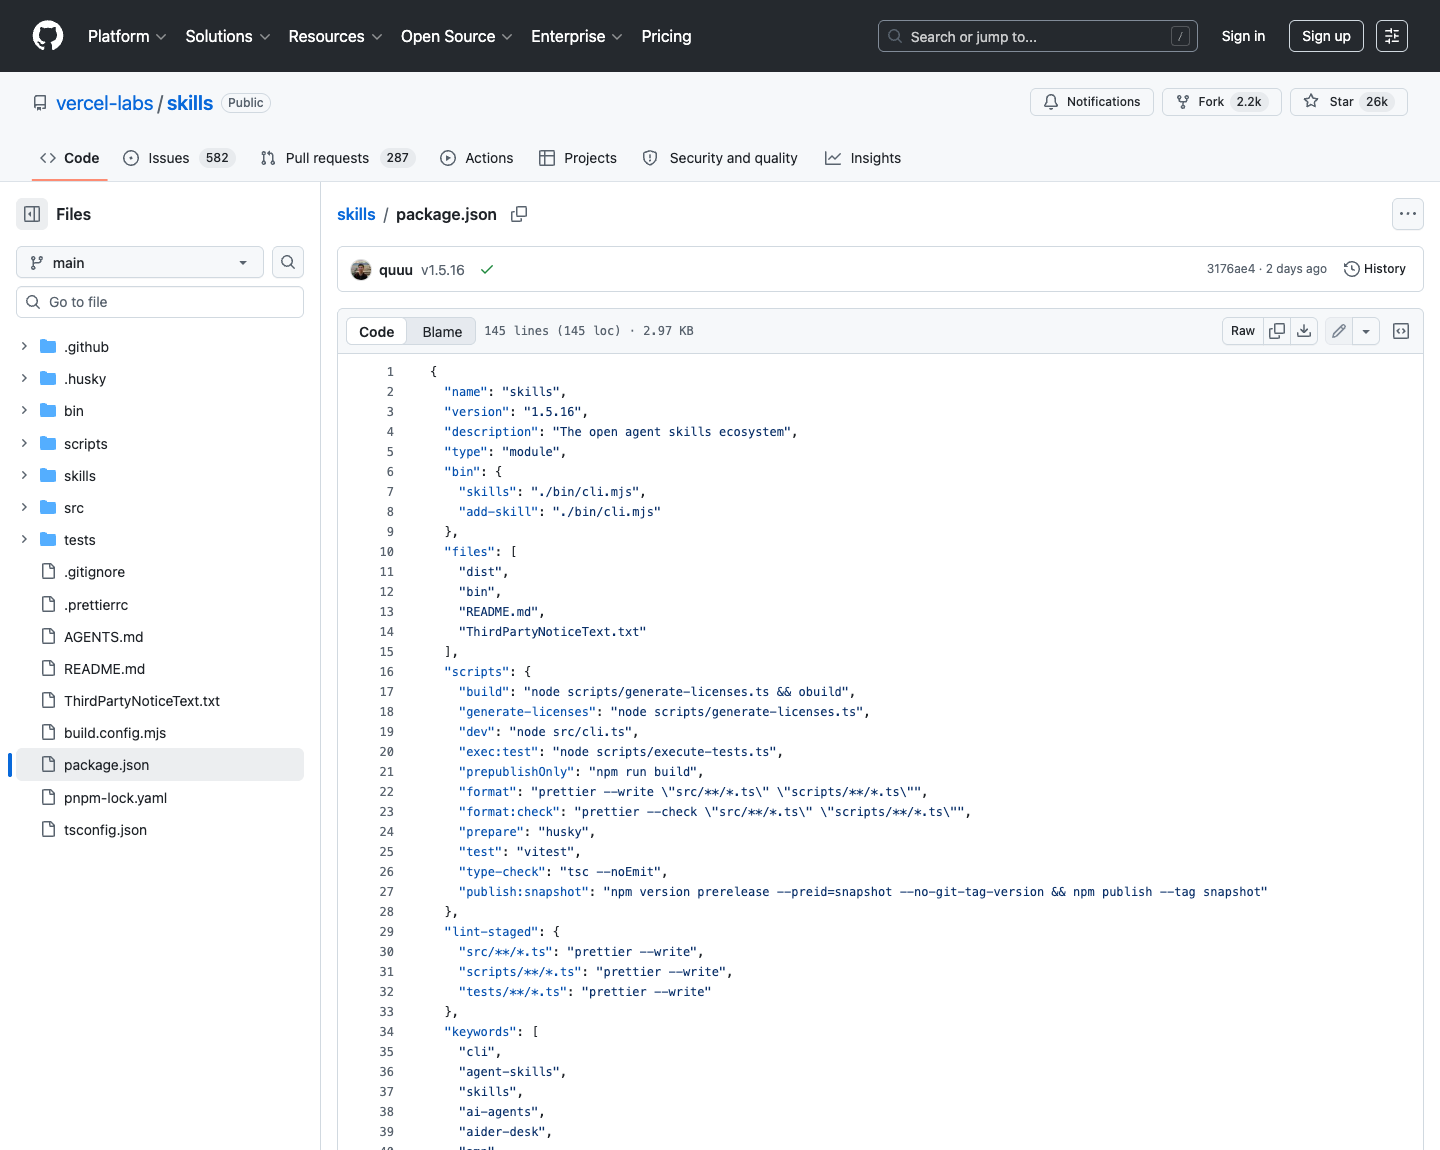Click the skills breadcrumb link
1440x1150 pixels.
click(x=356, y=214)
